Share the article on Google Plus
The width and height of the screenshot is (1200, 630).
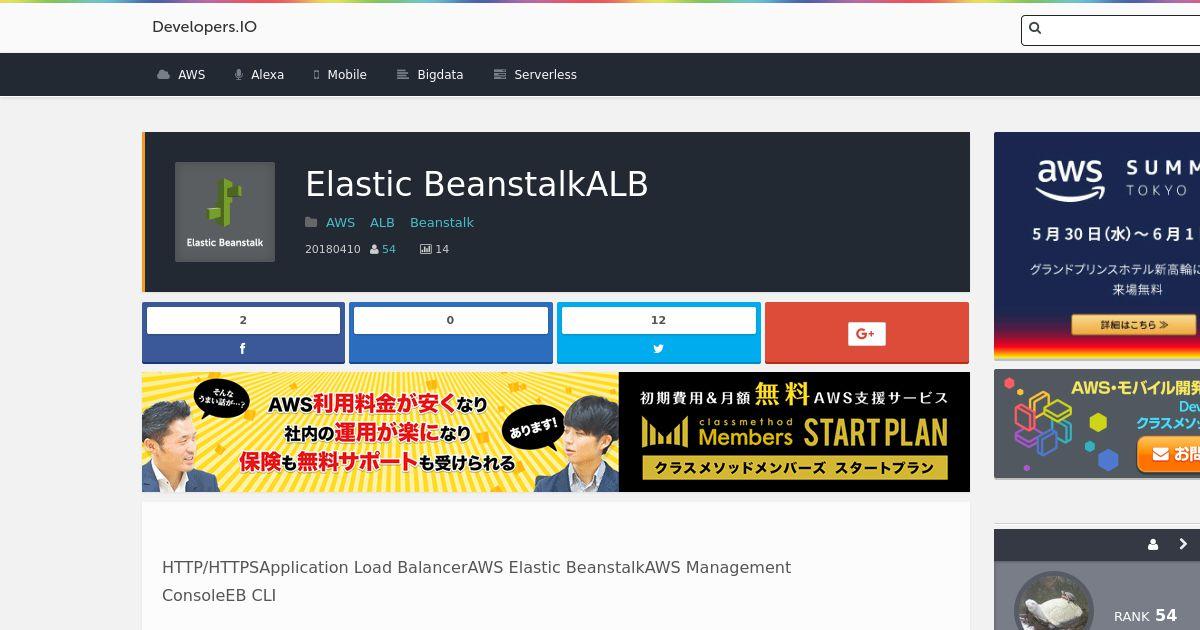867,333
